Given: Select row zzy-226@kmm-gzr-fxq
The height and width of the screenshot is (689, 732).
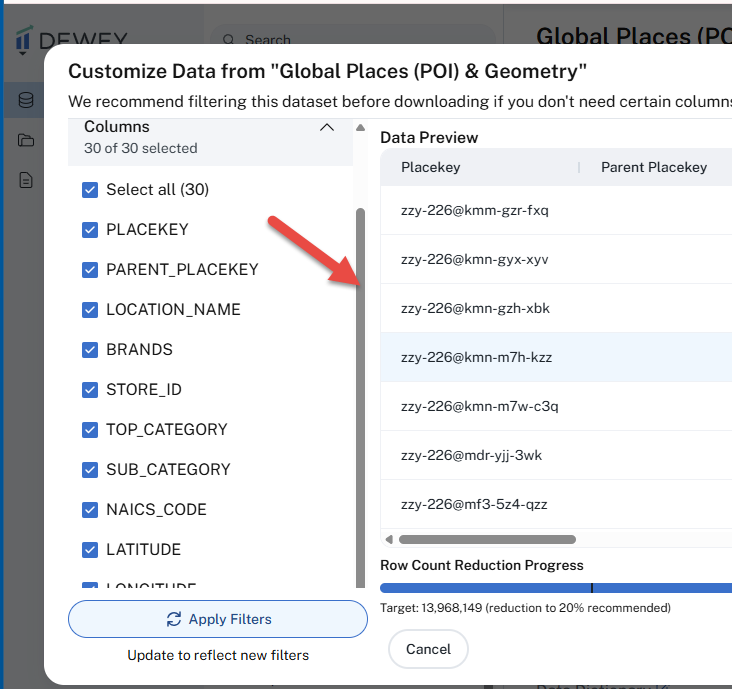Looking at the screenshot, I should (x=556, y=211).
